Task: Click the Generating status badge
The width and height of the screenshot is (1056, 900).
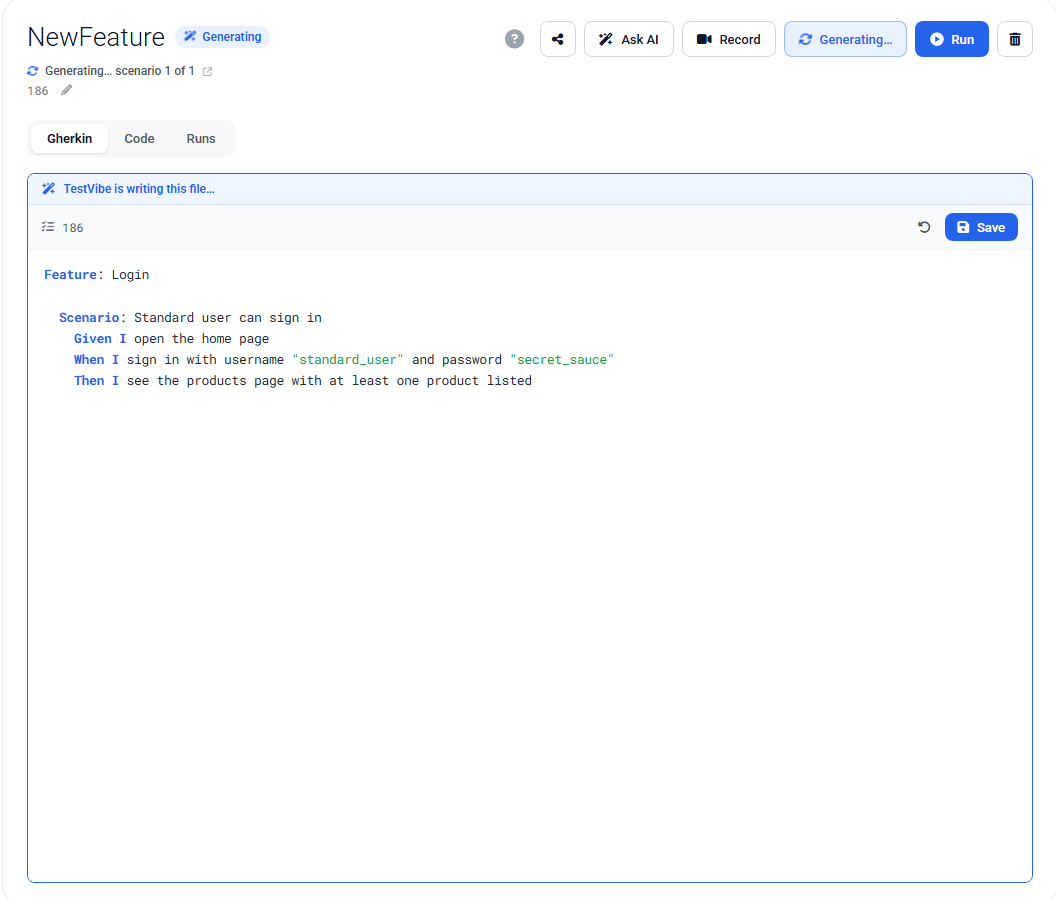Action: point(223,37)
